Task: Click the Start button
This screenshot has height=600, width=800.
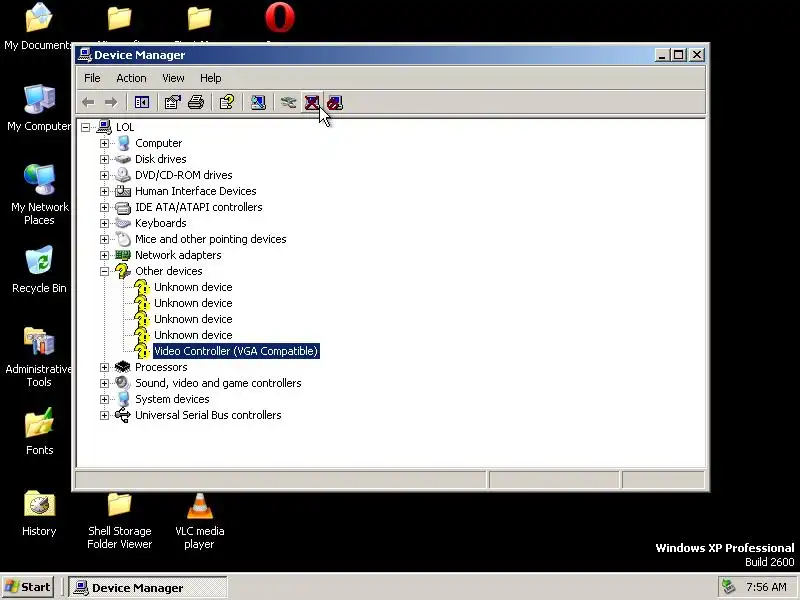Action: 29,587
